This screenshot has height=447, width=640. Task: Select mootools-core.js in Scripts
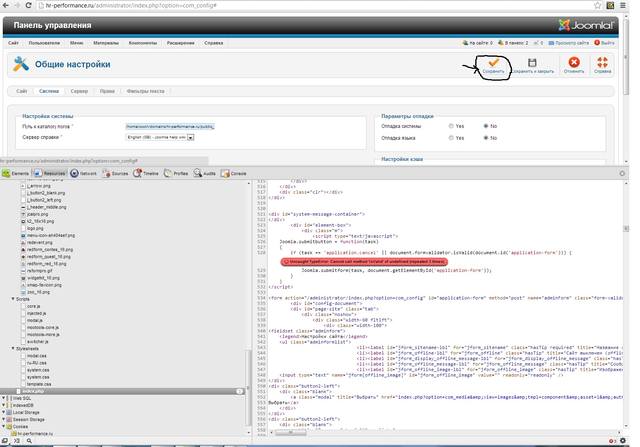click(43, 327)
